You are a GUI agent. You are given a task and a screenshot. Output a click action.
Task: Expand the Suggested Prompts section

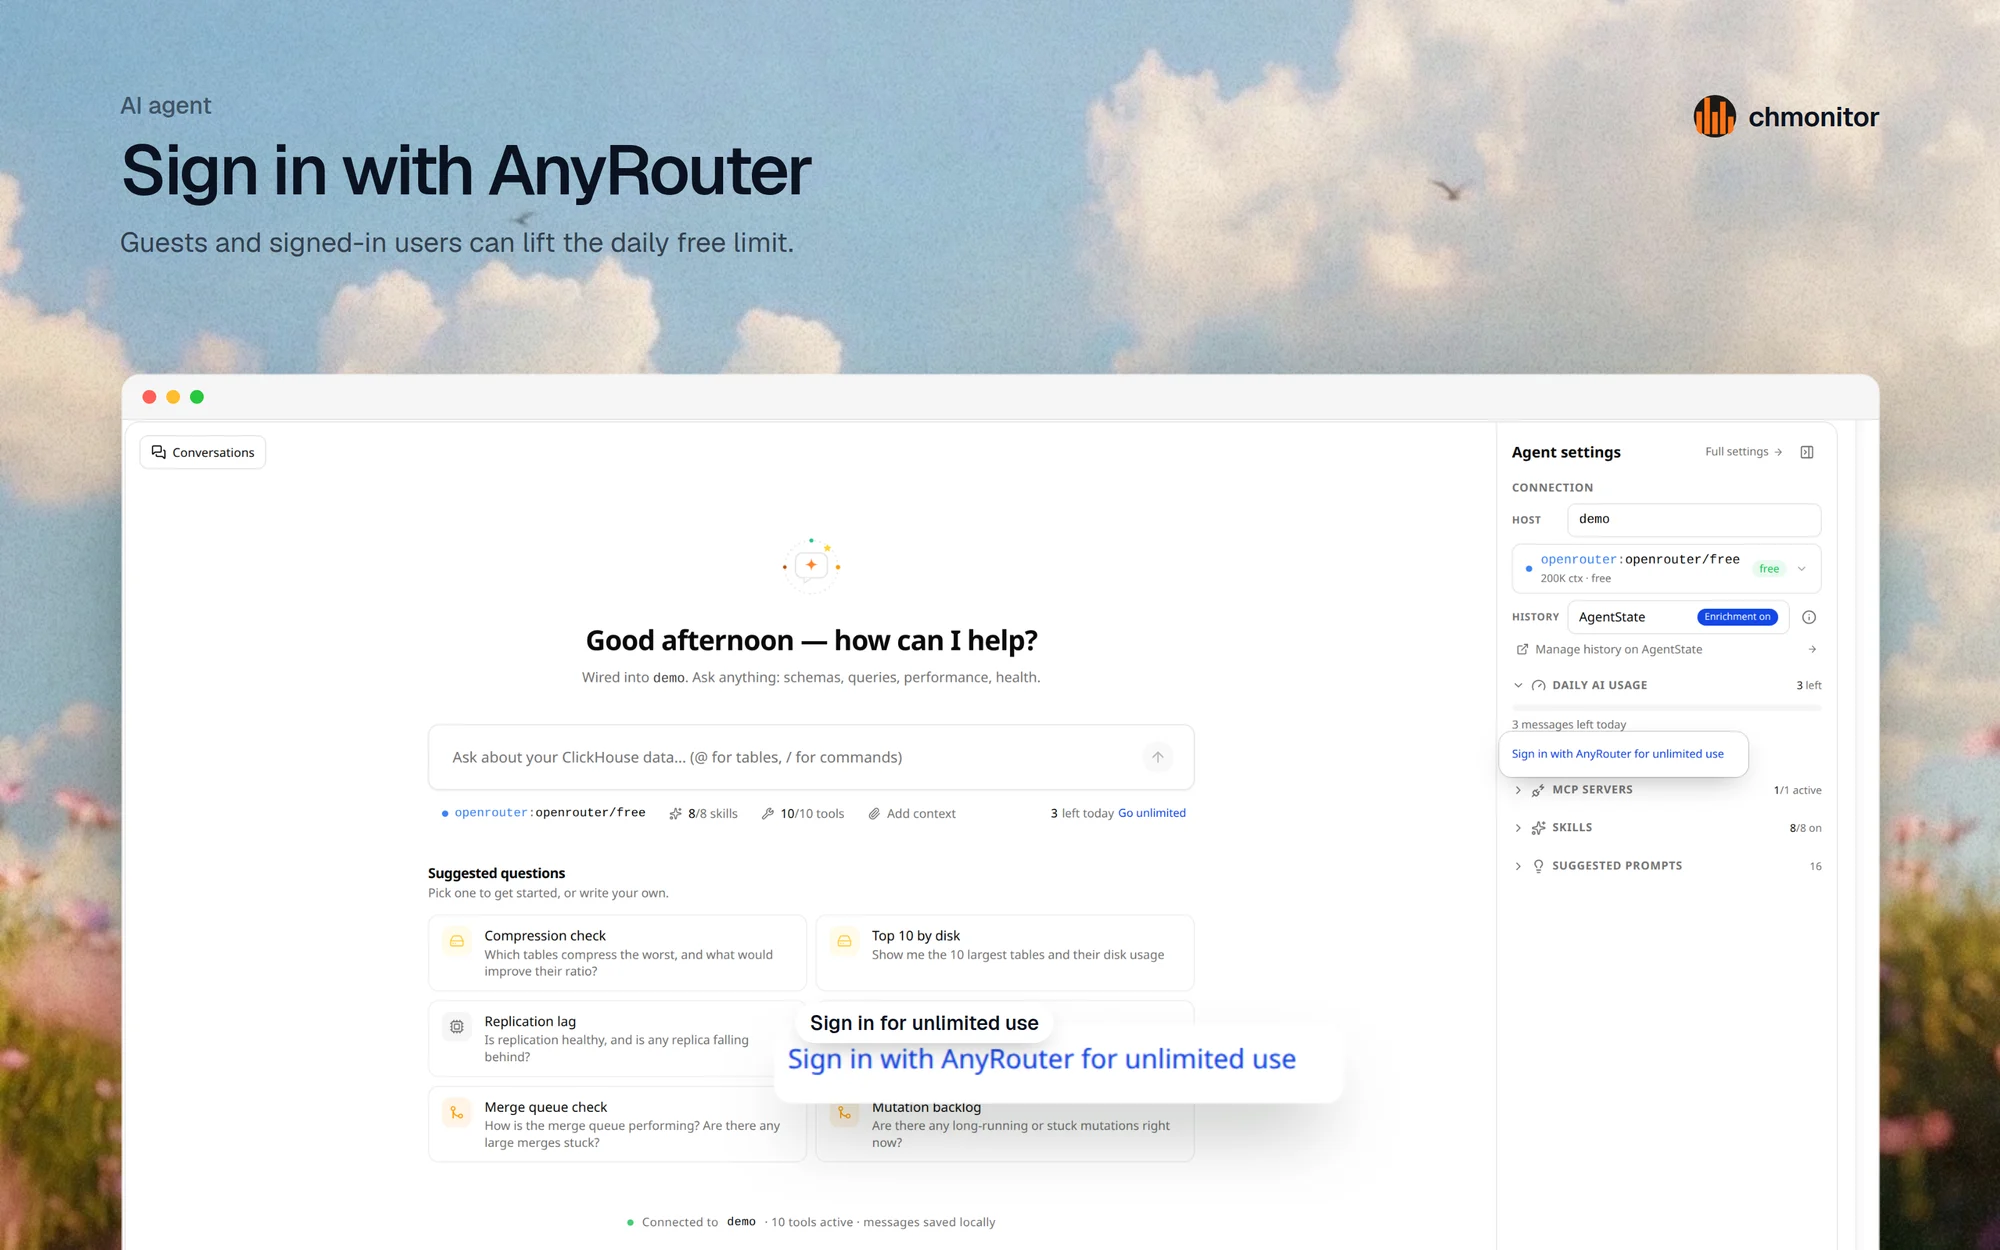[x=1518, y=866]
